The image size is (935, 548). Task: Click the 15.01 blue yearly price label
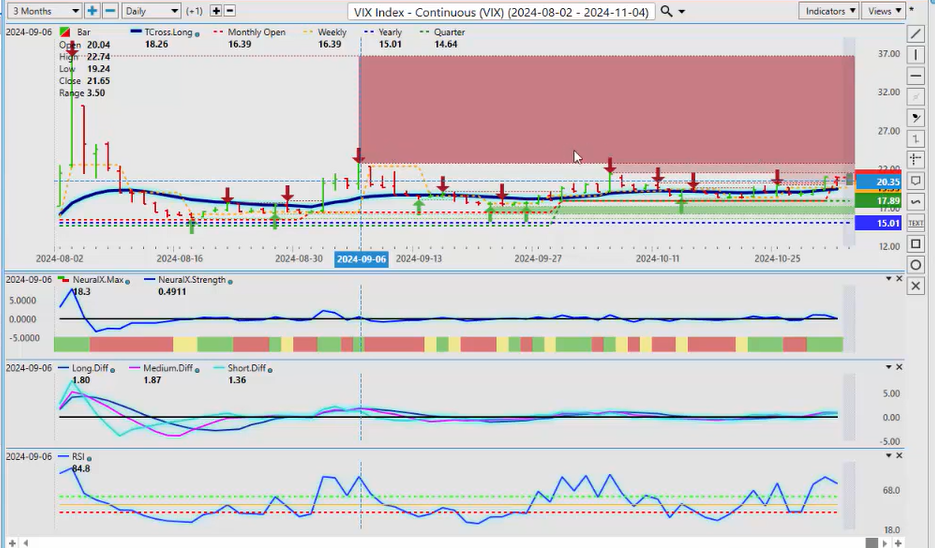[878, 223]
